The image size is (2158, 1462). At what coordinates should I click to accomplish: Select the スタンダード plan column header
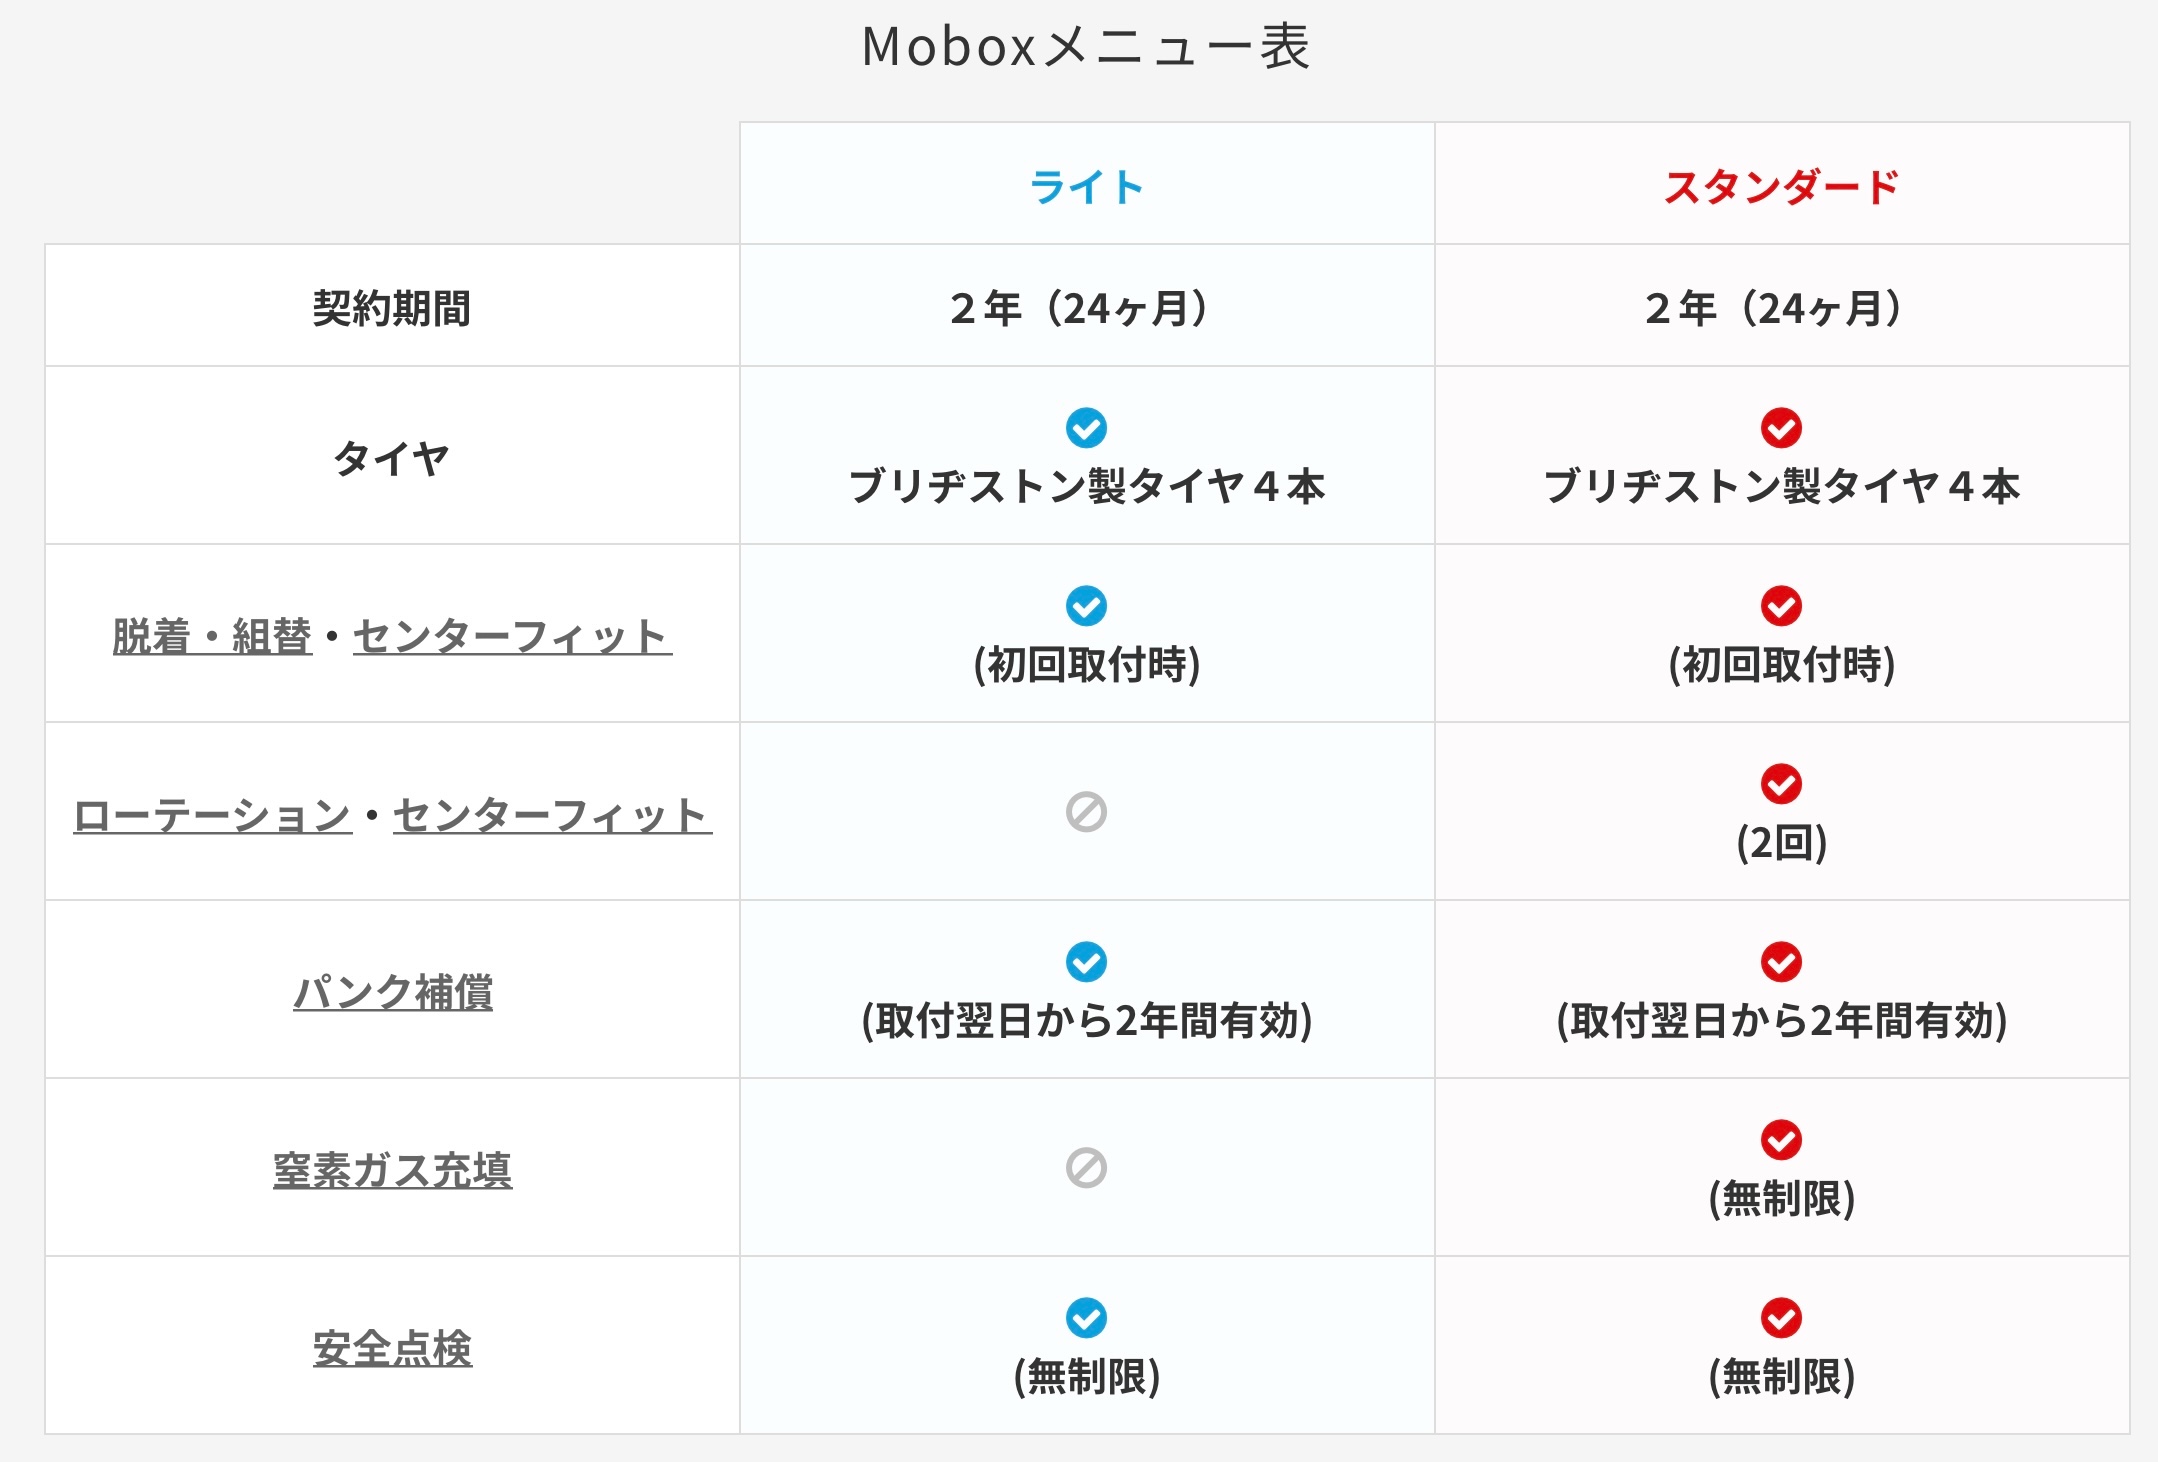(1781, 187)
